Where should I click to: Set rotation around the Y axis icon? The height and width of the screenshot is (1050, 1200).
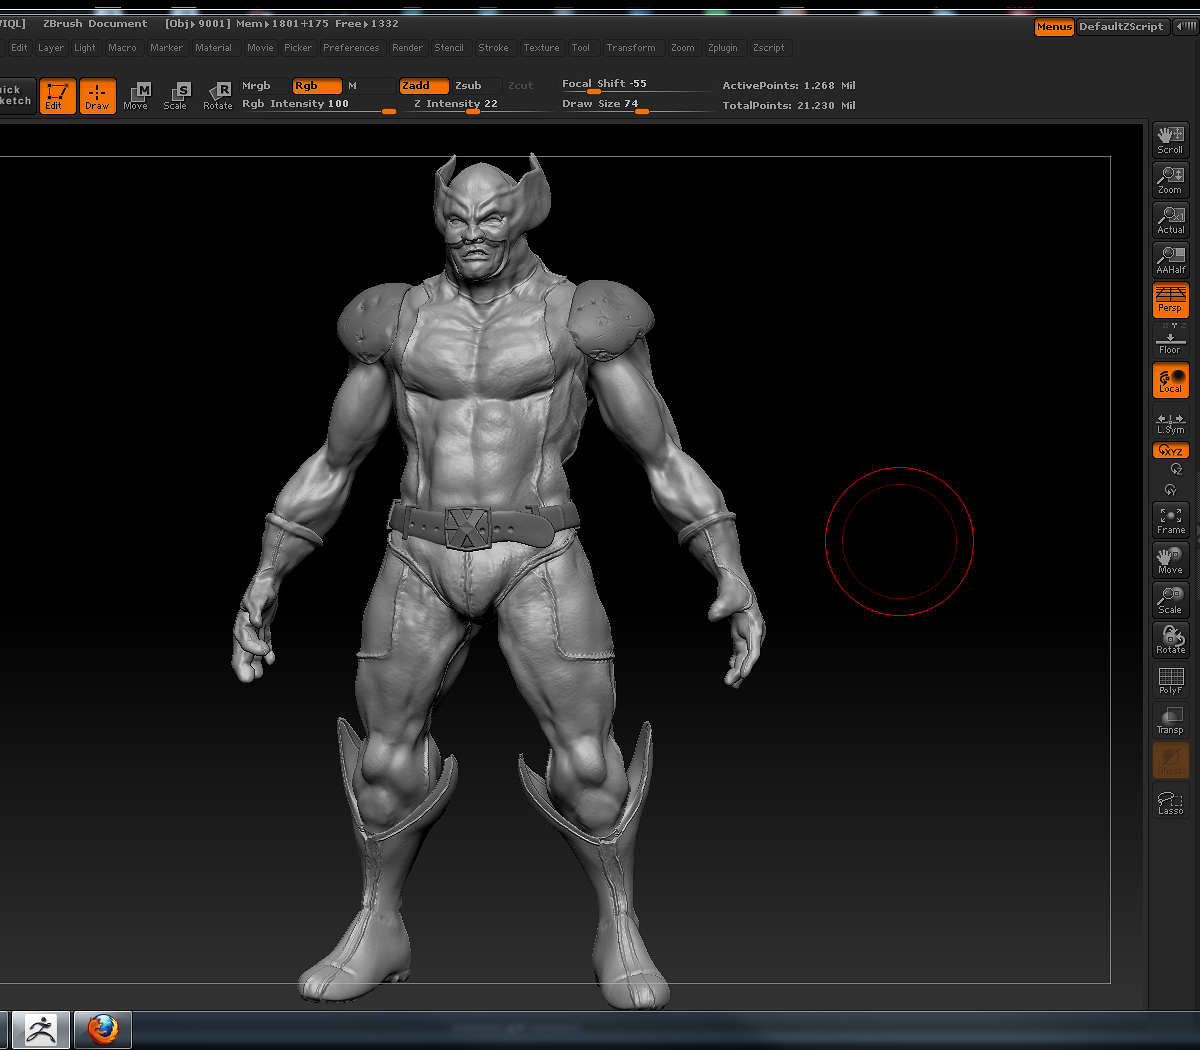click(x=1171, y=490)
